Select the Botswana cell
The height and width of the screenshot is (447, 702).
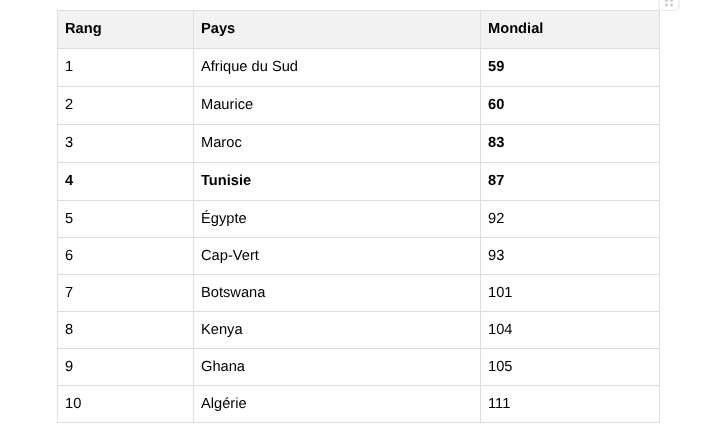click(233, 293)
